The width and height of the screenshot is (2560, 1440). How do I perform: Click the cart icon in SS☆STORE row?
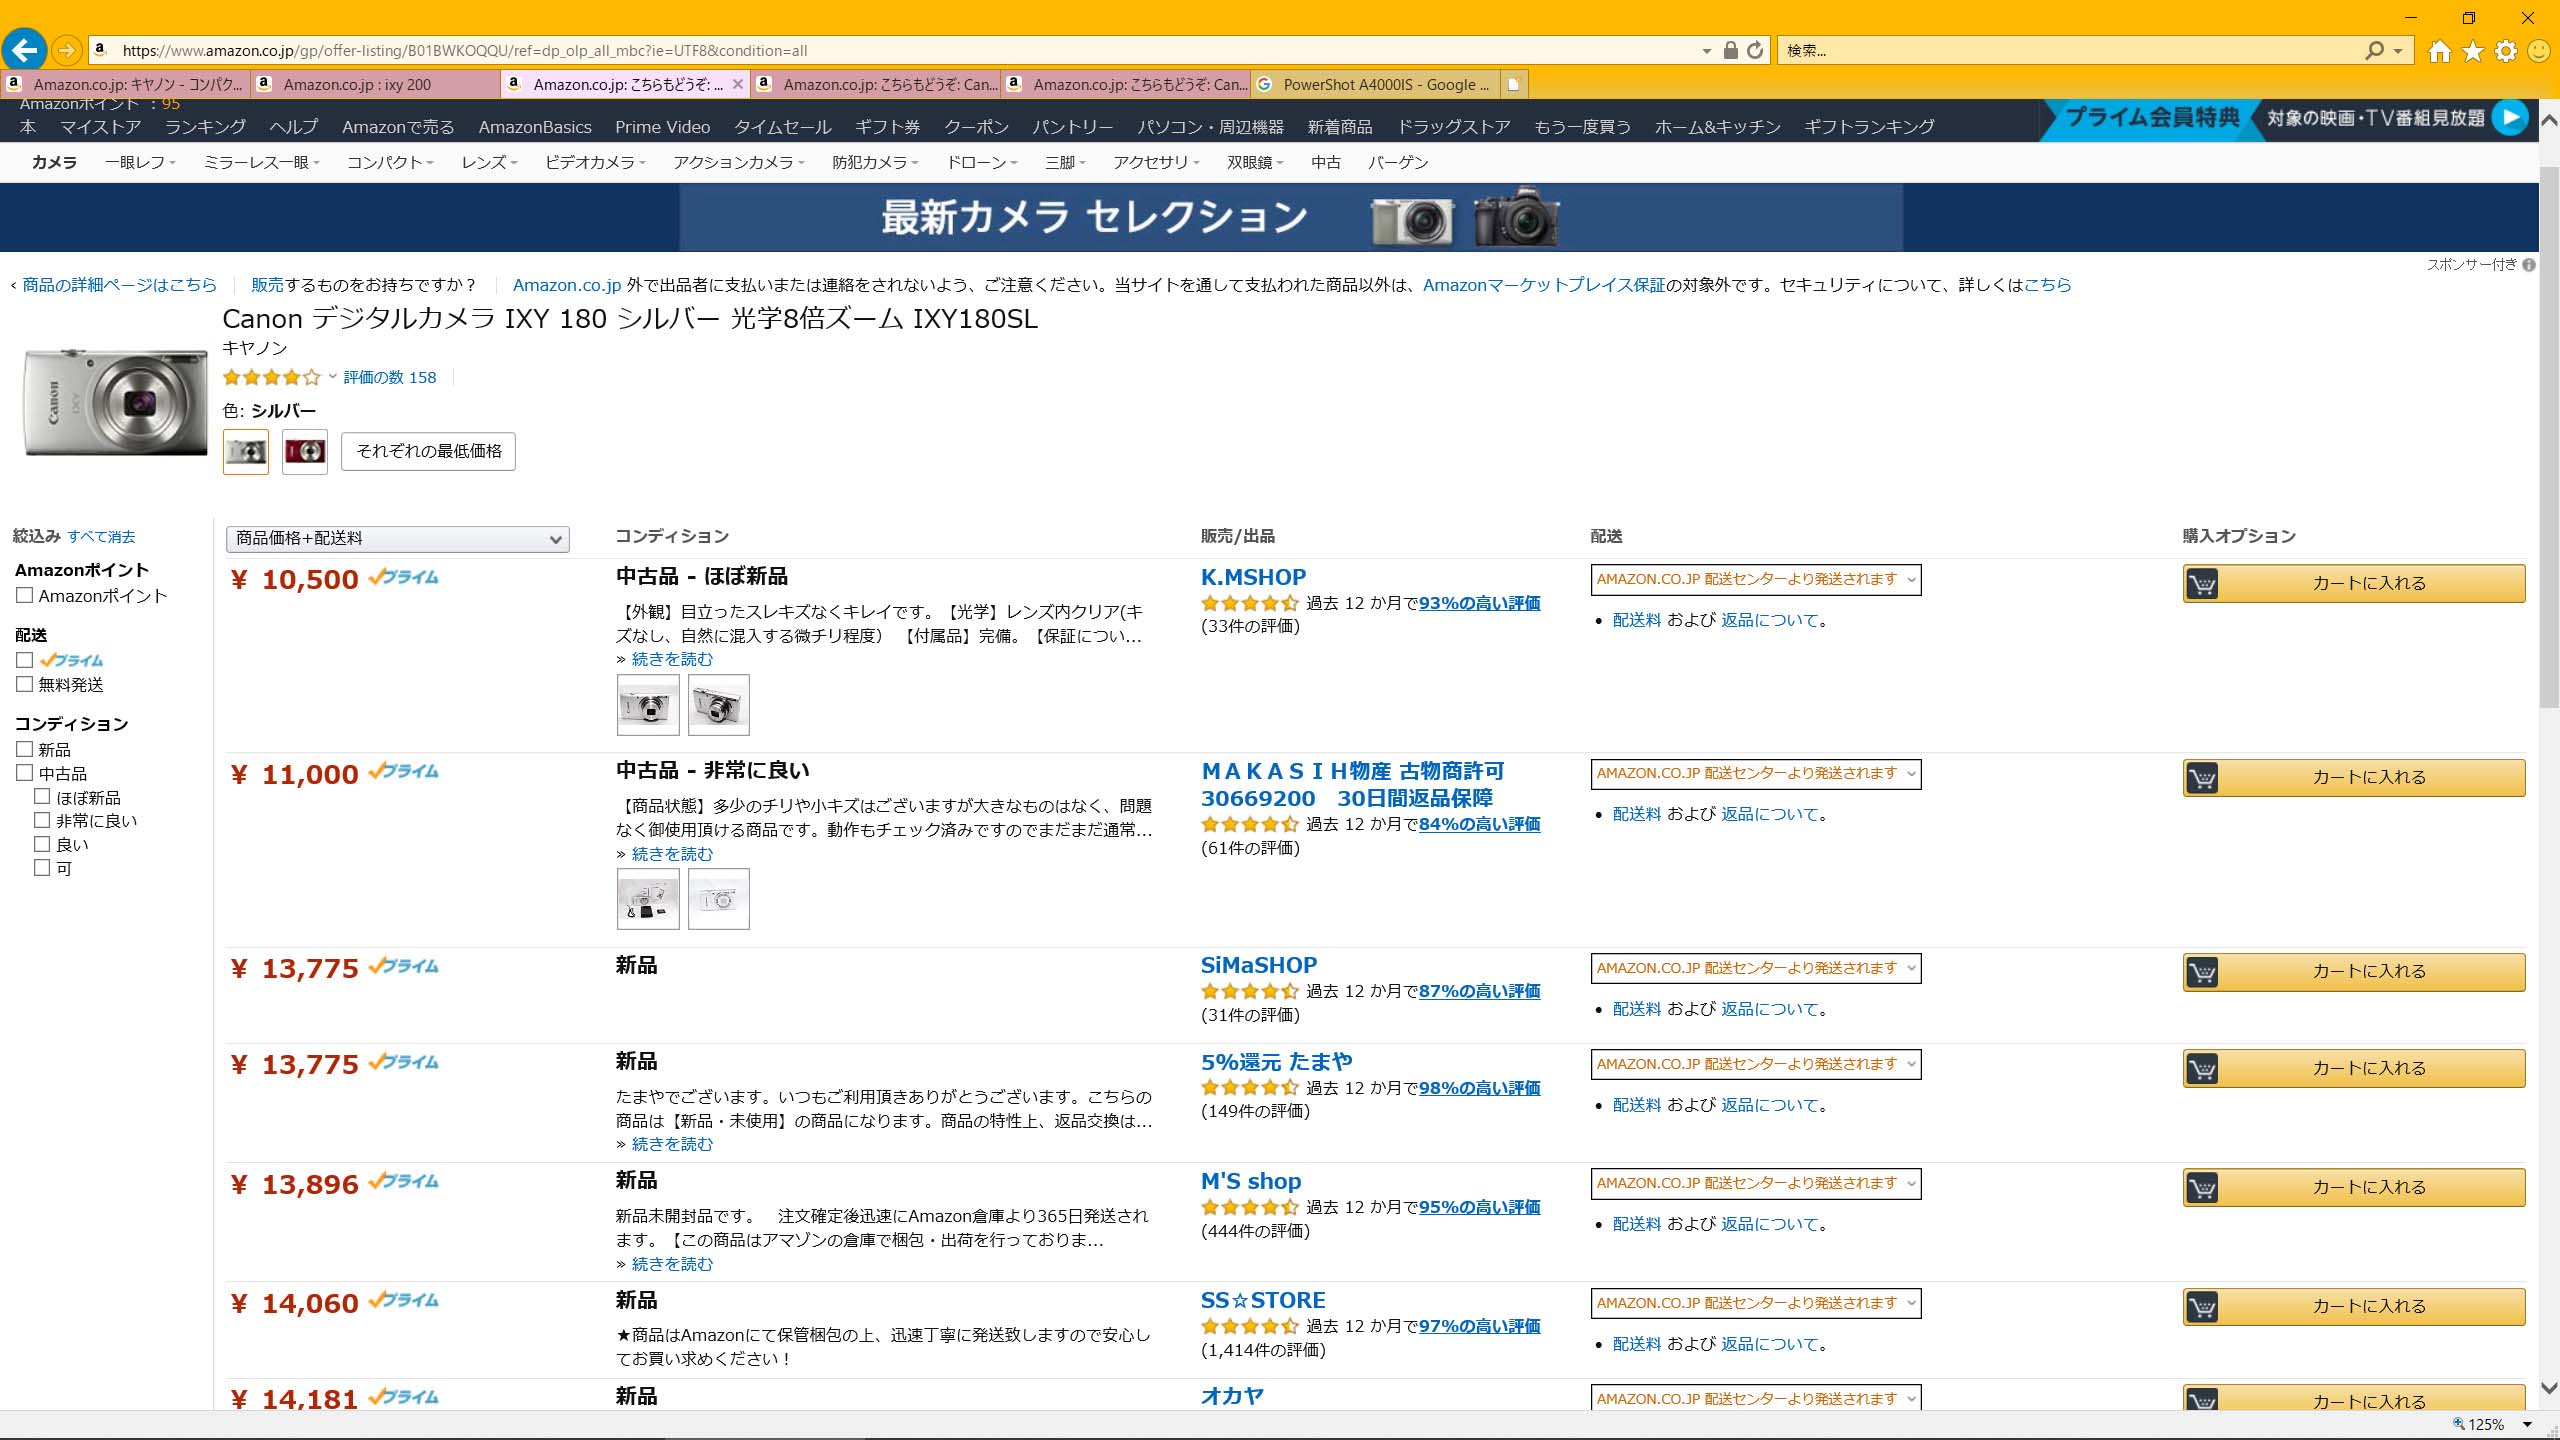(x=2202, y=1307)
